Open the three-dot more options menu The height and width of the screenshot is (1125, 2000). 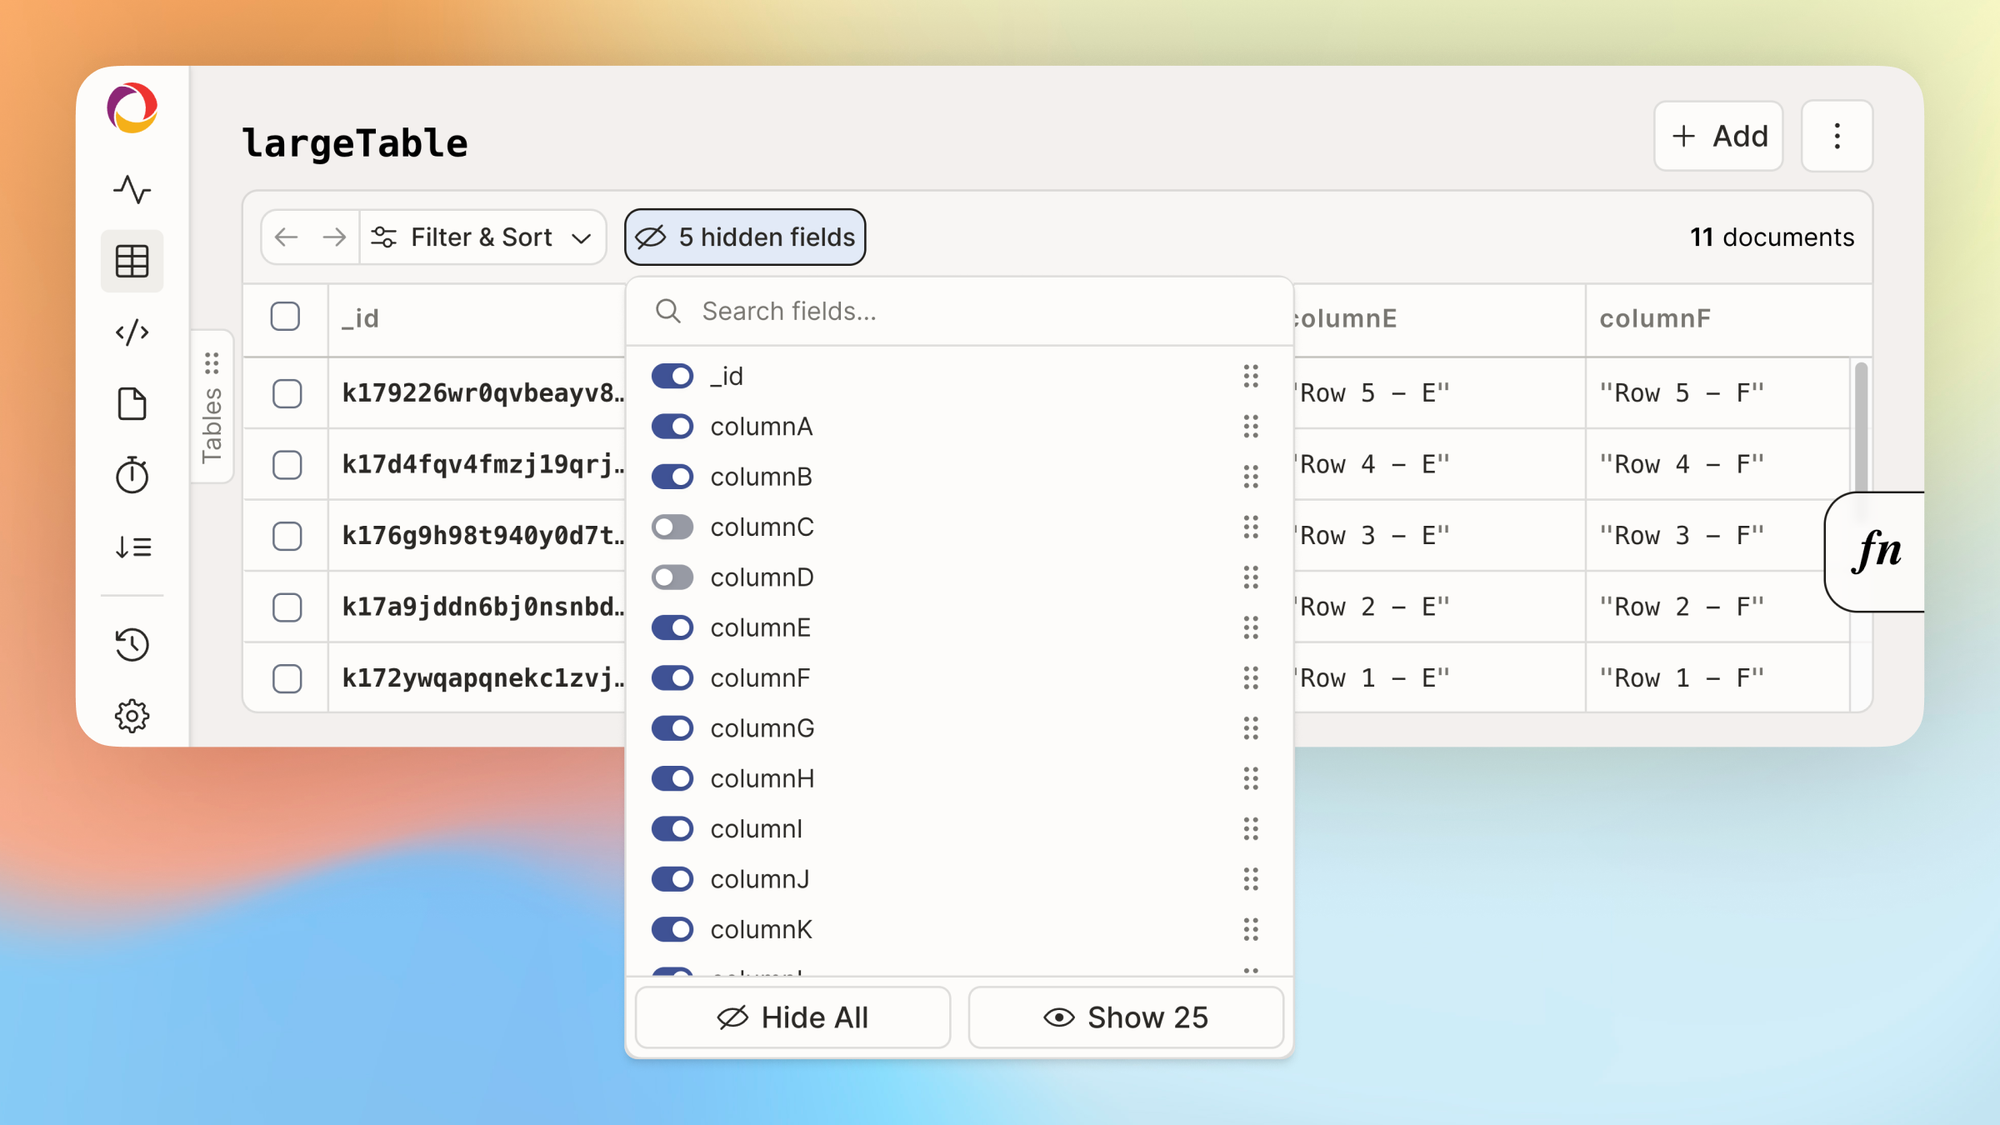point(1836,136)
